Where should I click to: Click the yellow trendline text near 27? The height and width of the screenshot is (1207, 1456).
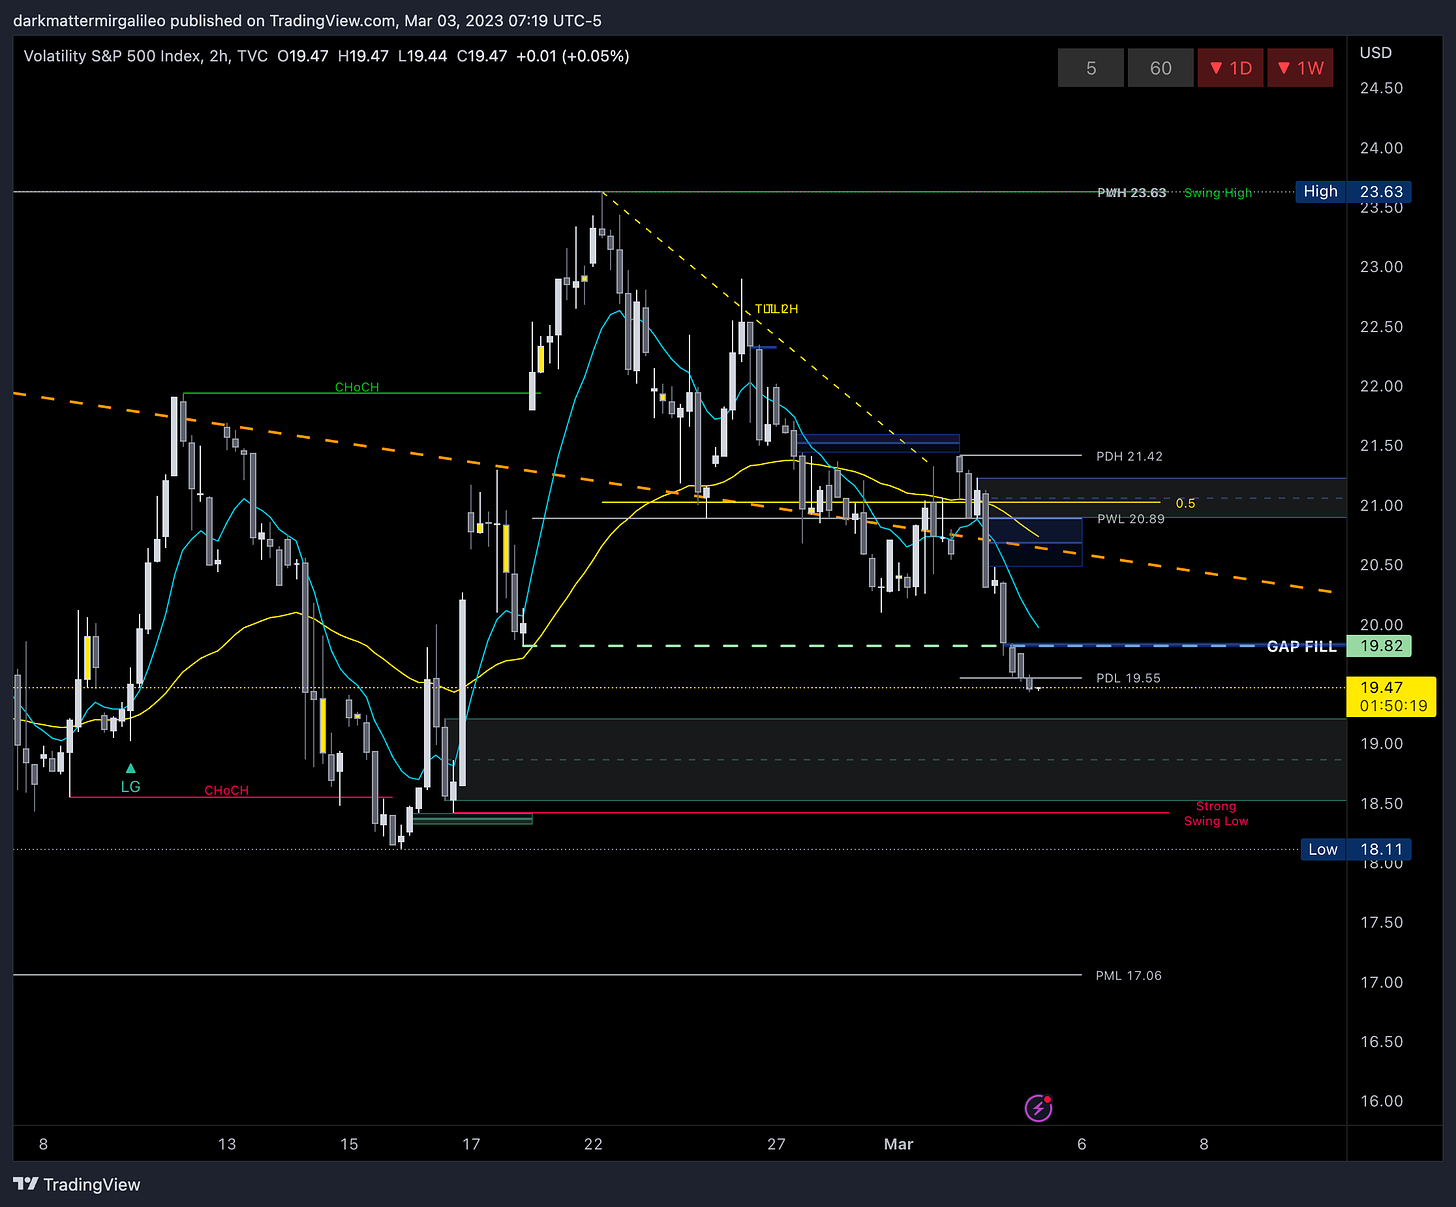pos(776,309)
